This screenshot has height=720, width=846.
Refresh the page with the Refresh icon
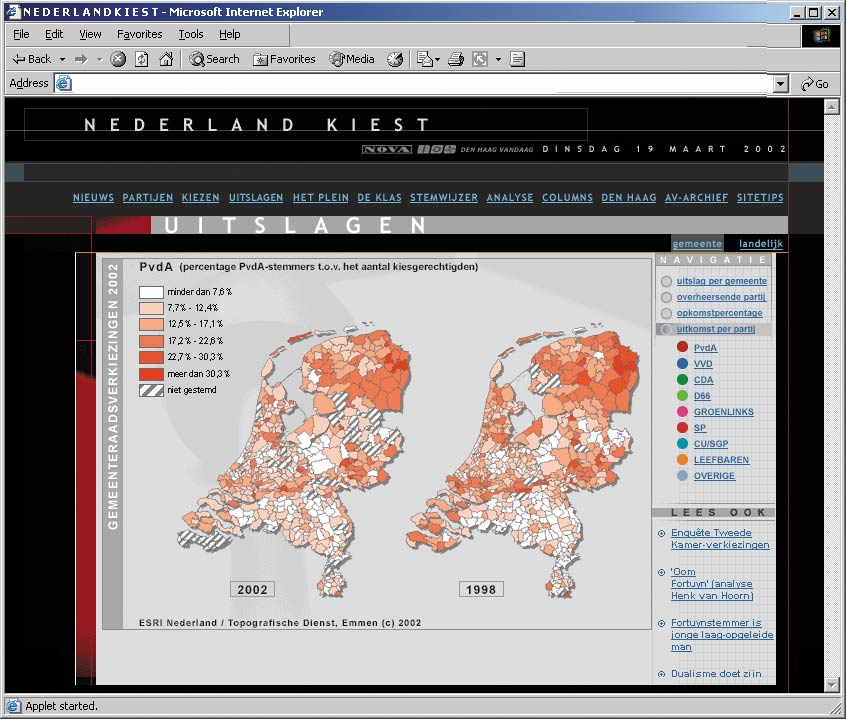point(142,59)
